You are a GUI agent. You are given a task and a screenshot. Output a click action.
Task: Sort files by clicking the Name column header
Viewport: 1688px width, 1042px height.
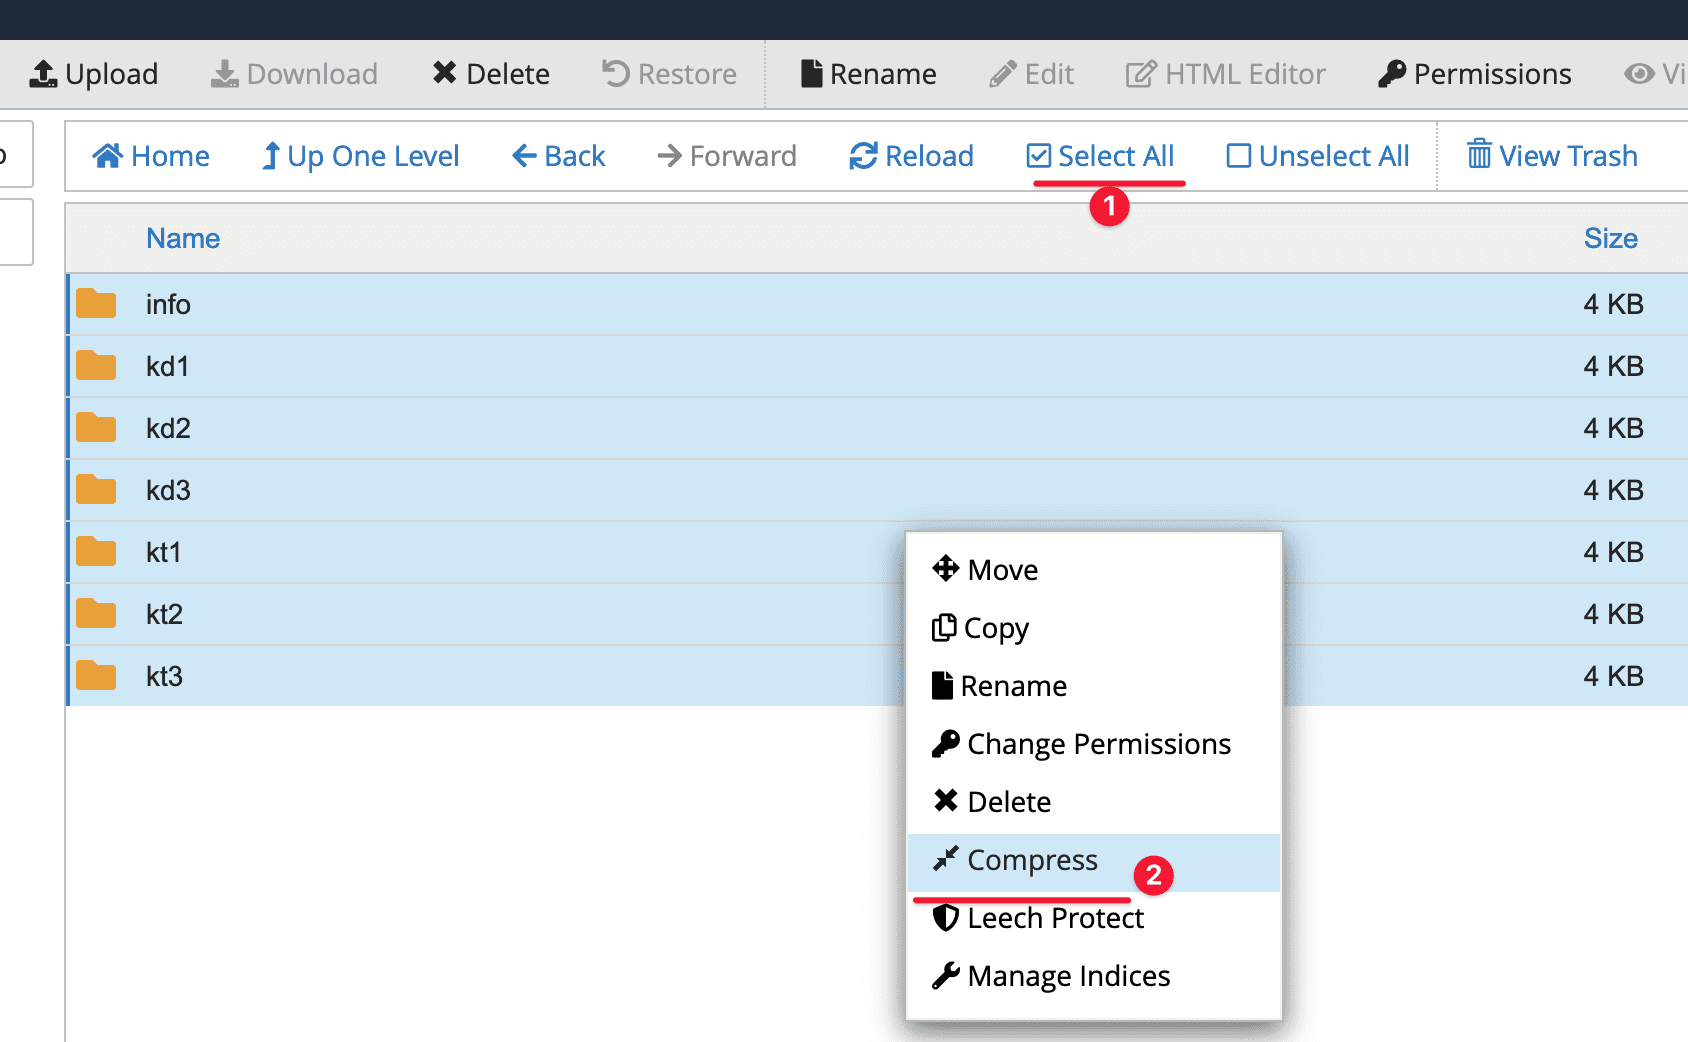[183, 238]
